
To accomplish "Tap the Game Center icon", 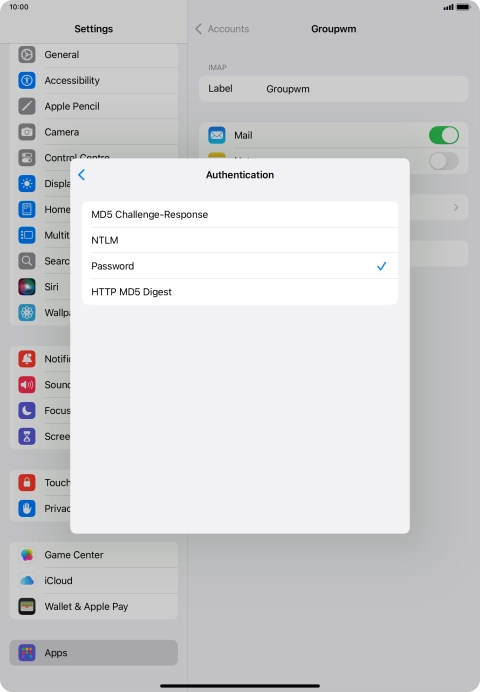I will click(27, 555).
